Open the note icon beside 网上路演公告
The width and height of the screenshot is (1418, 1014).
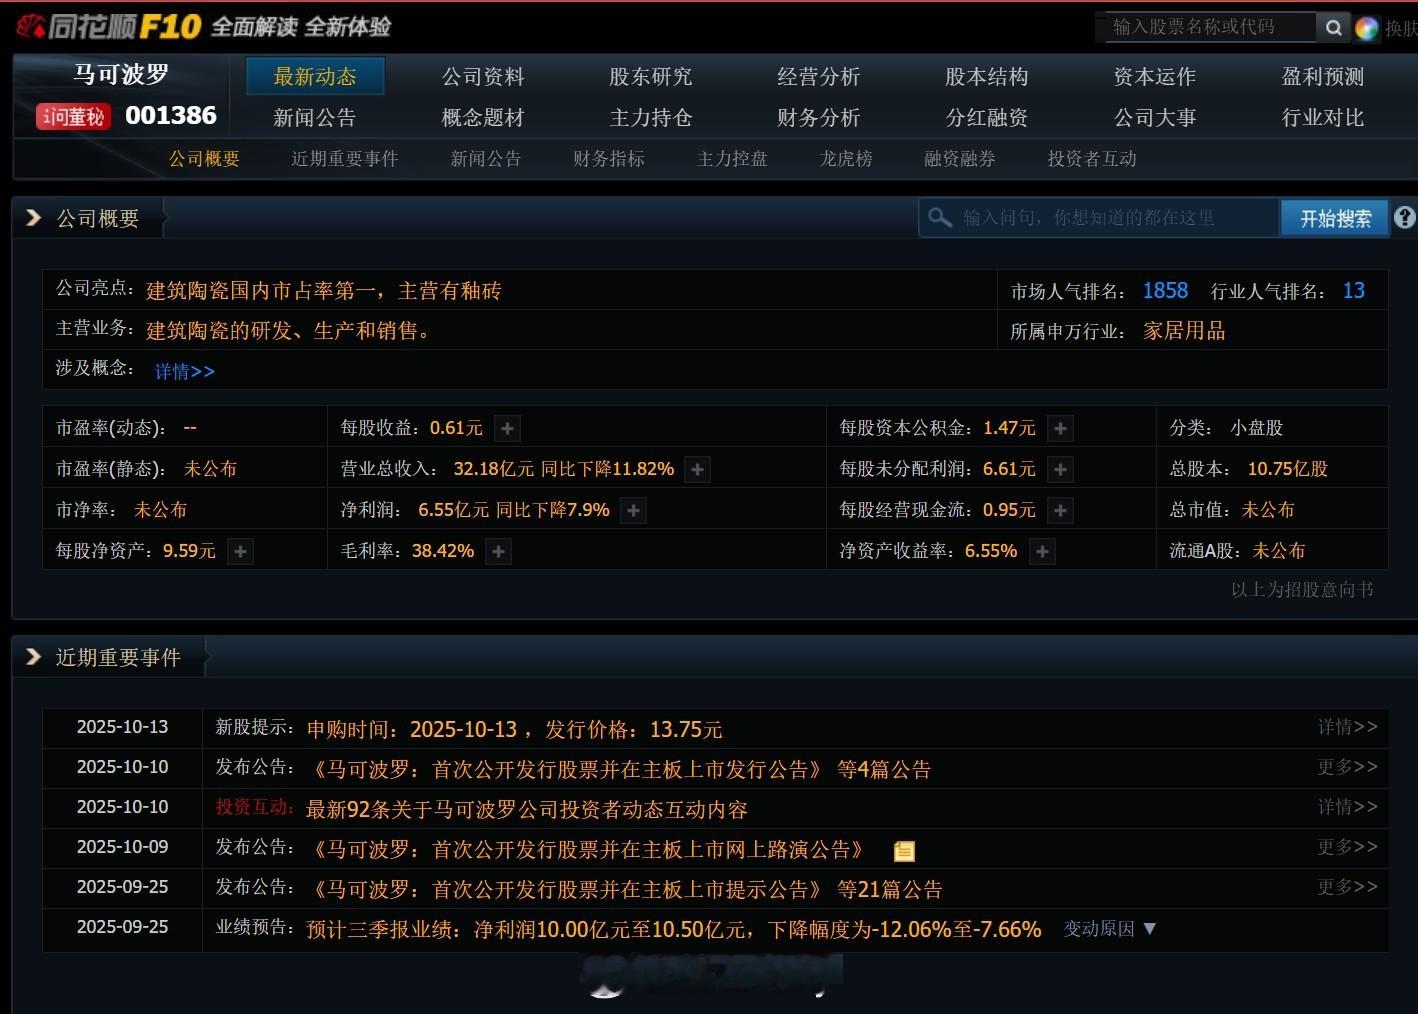[904, 851]
